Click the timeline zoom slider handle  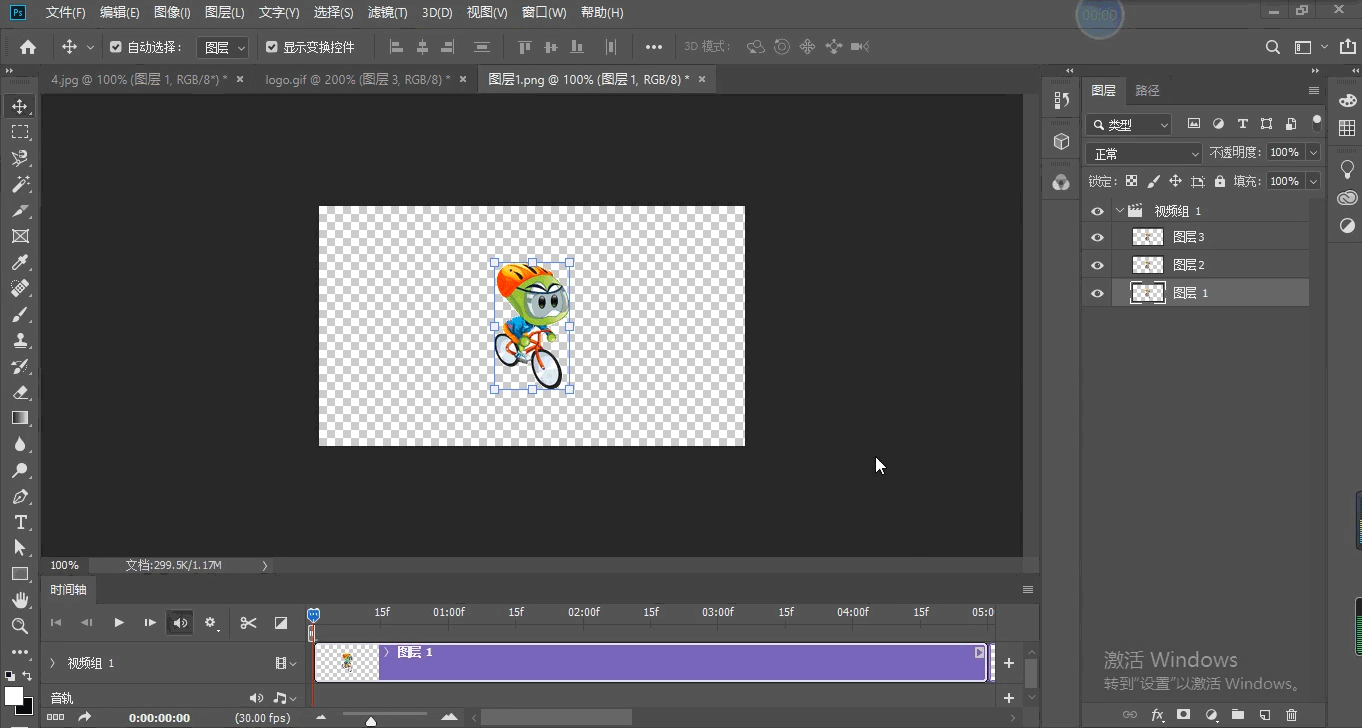point(371,721)
